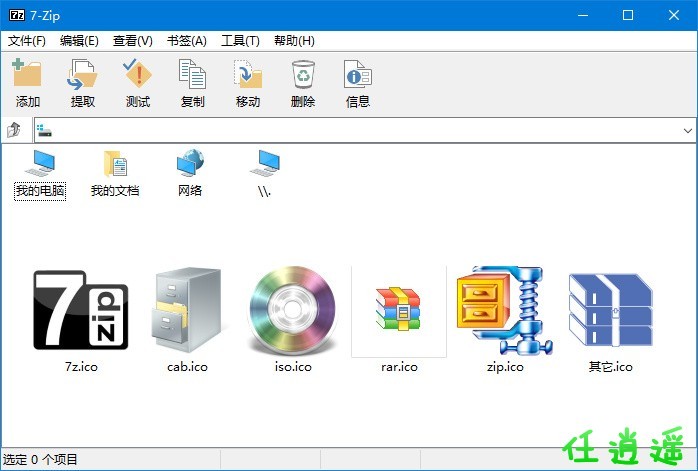Minimize the 7-Zip window
This screenshot has width=698, height=471.
[583, 16]
